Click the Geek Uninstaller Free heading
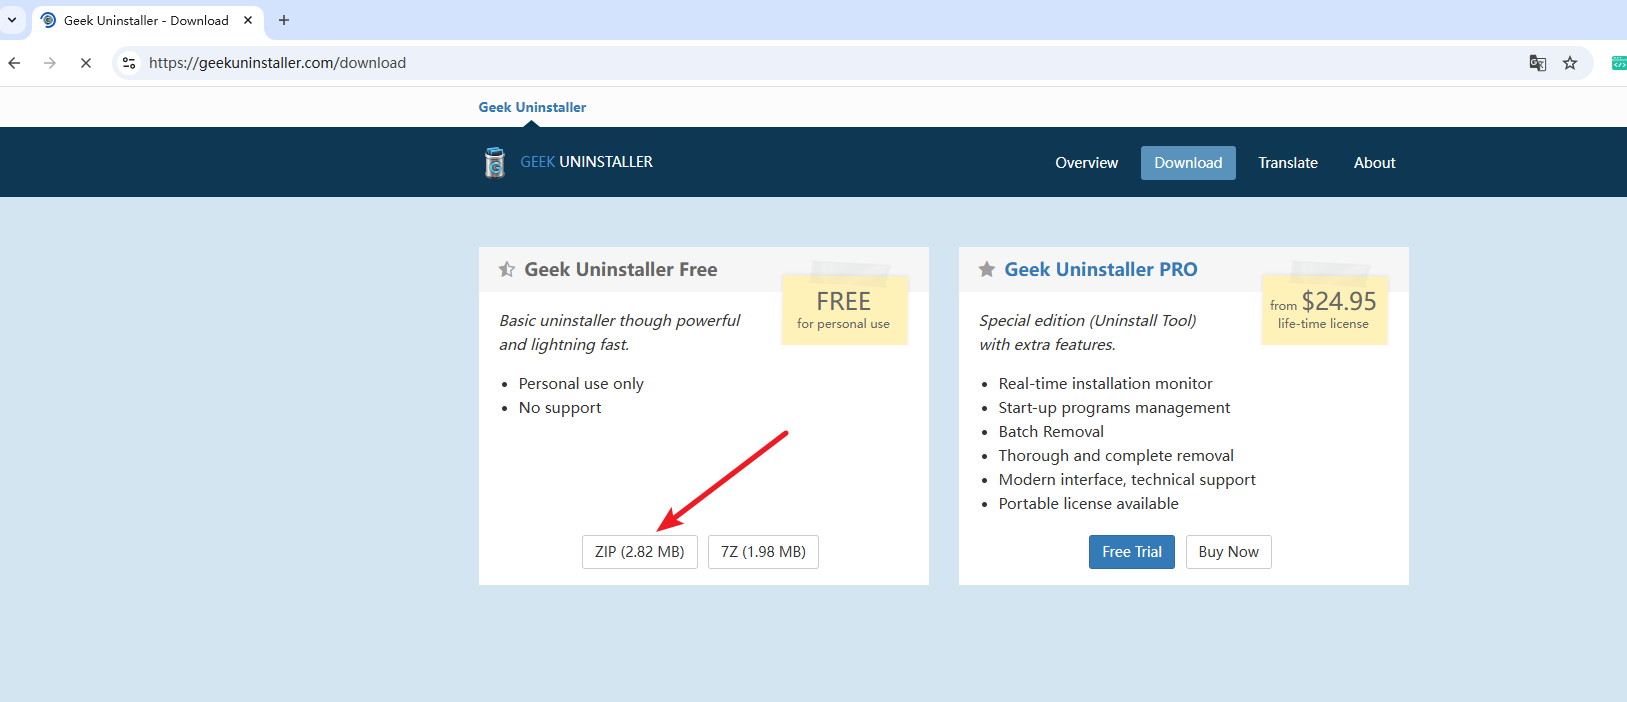The height and width of the screenshot is (702, 1627). (x=621, y=269)
